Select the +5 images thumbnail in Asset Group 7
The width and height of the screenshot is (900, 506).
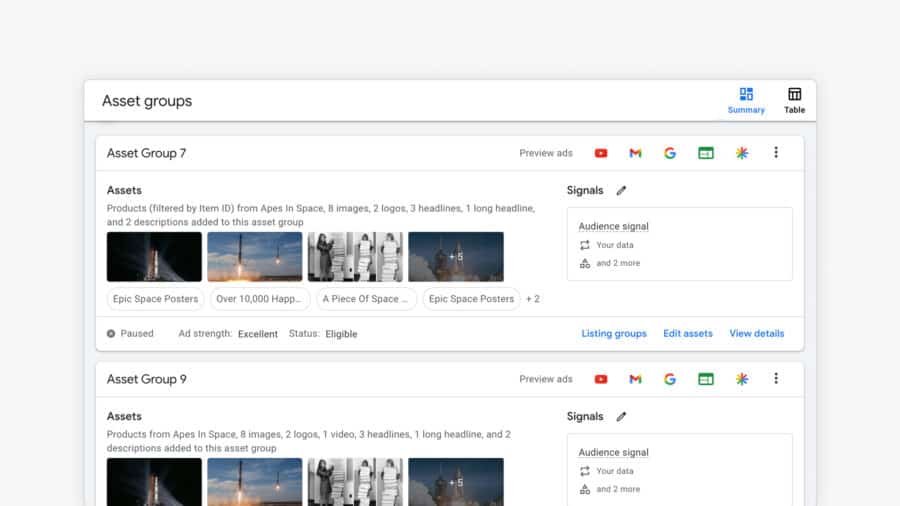pyautogui.click(x=456, y=257)
